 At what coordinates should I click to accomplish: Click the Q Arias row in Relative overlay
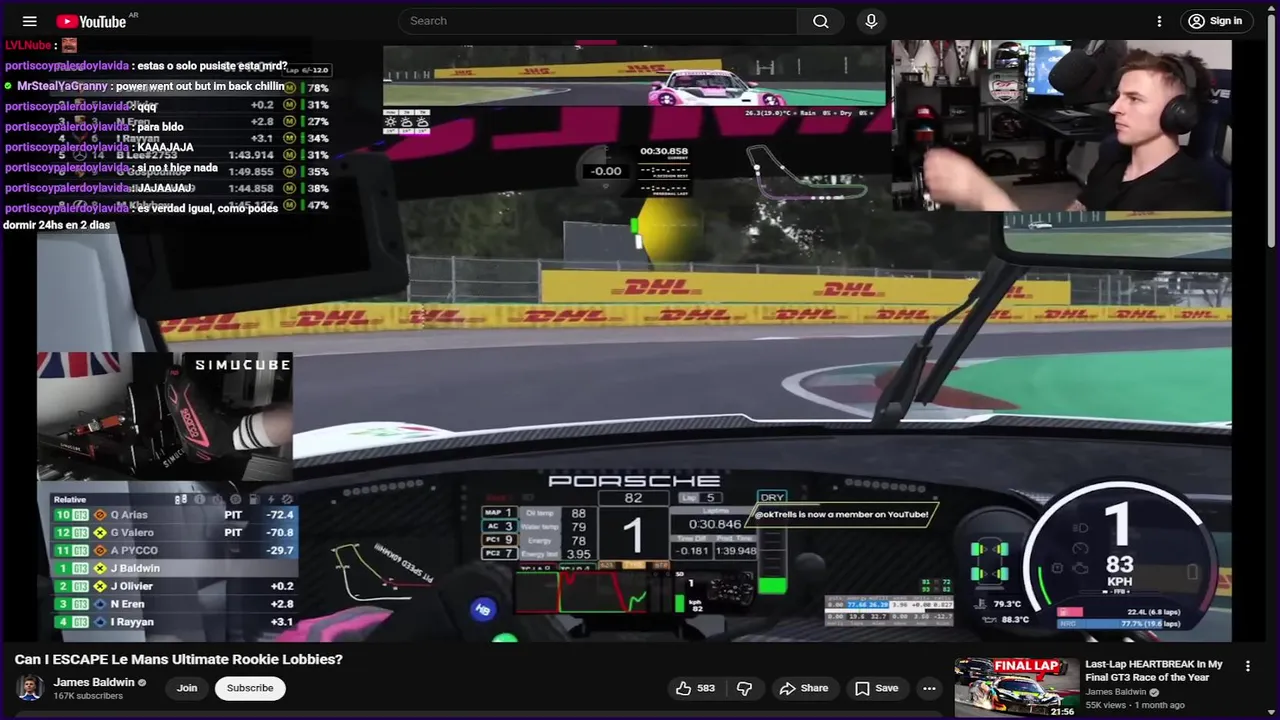point(174,515)
